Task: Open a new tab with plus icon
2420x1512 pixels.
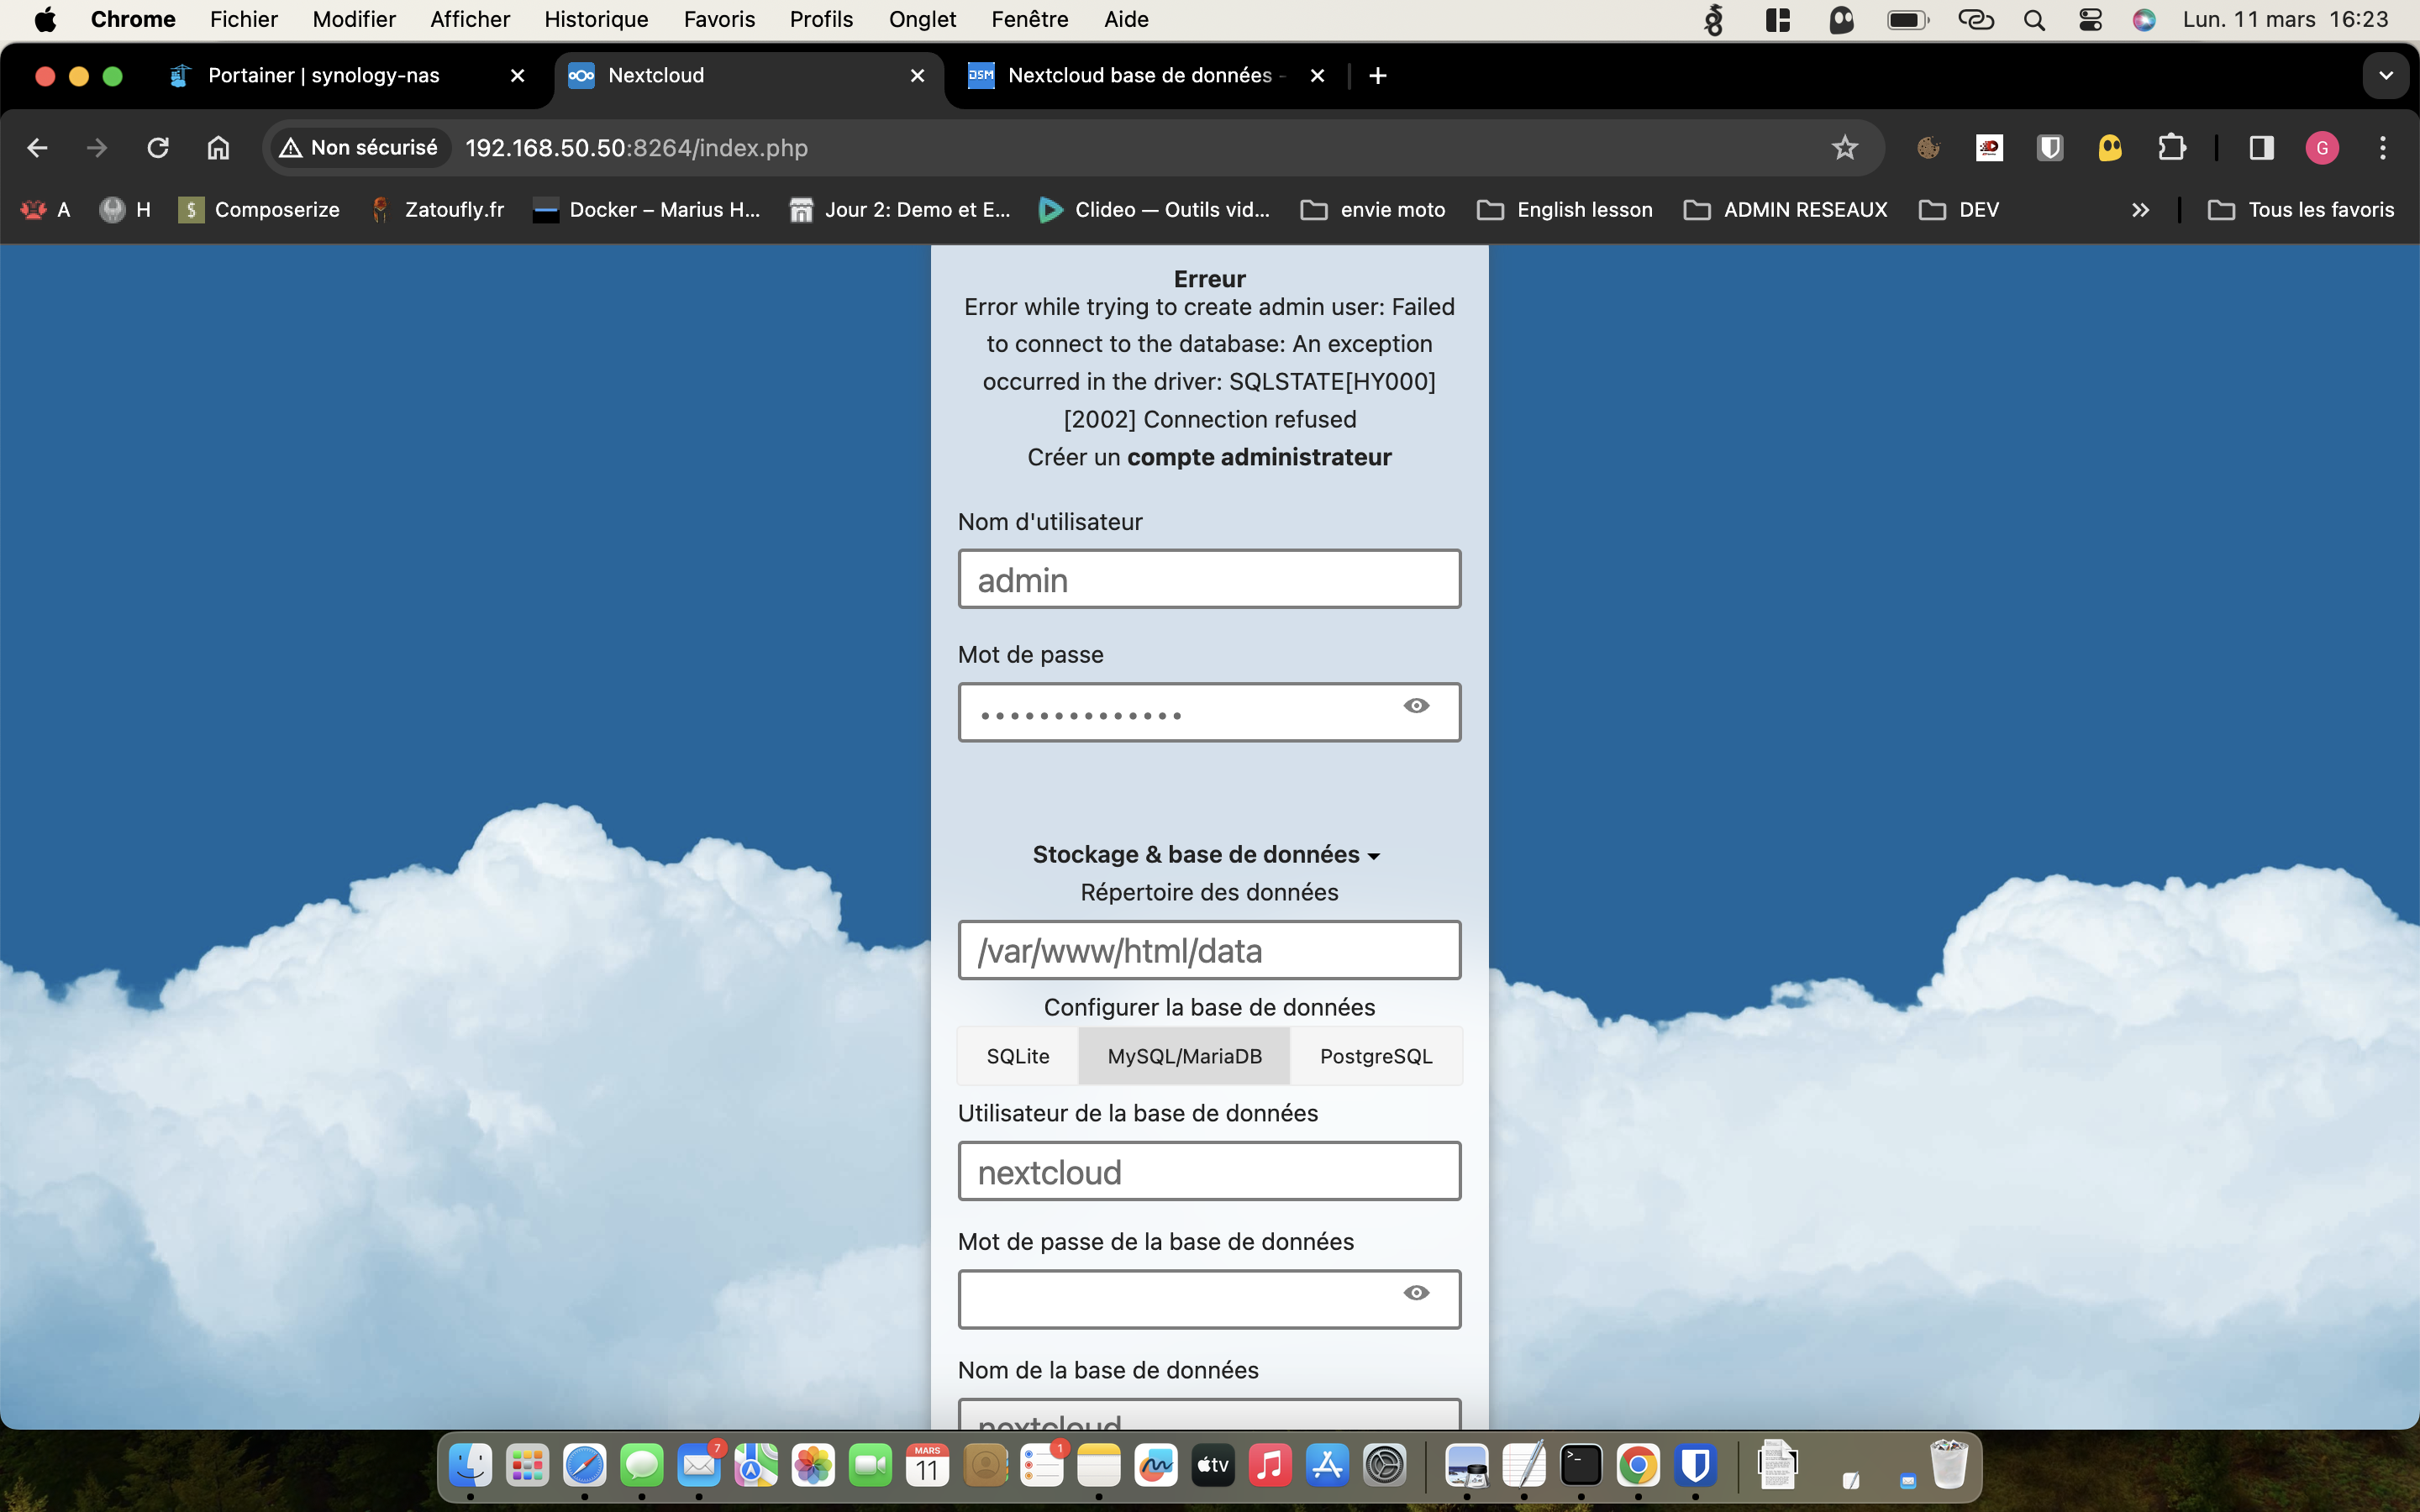Action: (x=1378, y=76)
